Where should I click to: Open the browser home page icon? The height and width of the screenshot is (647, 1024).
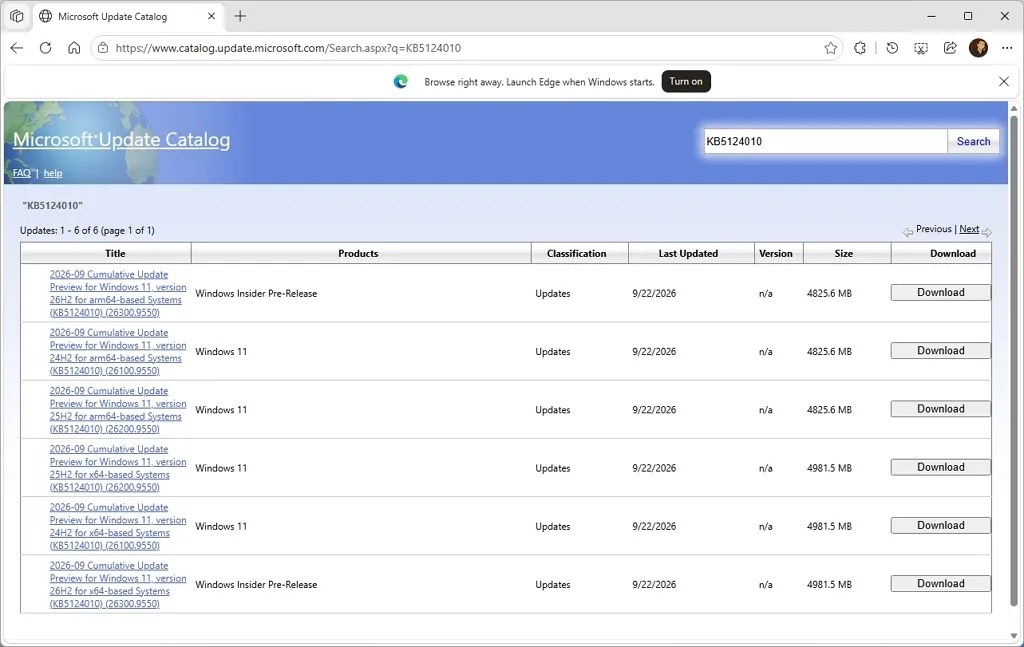tap(74, 48)
